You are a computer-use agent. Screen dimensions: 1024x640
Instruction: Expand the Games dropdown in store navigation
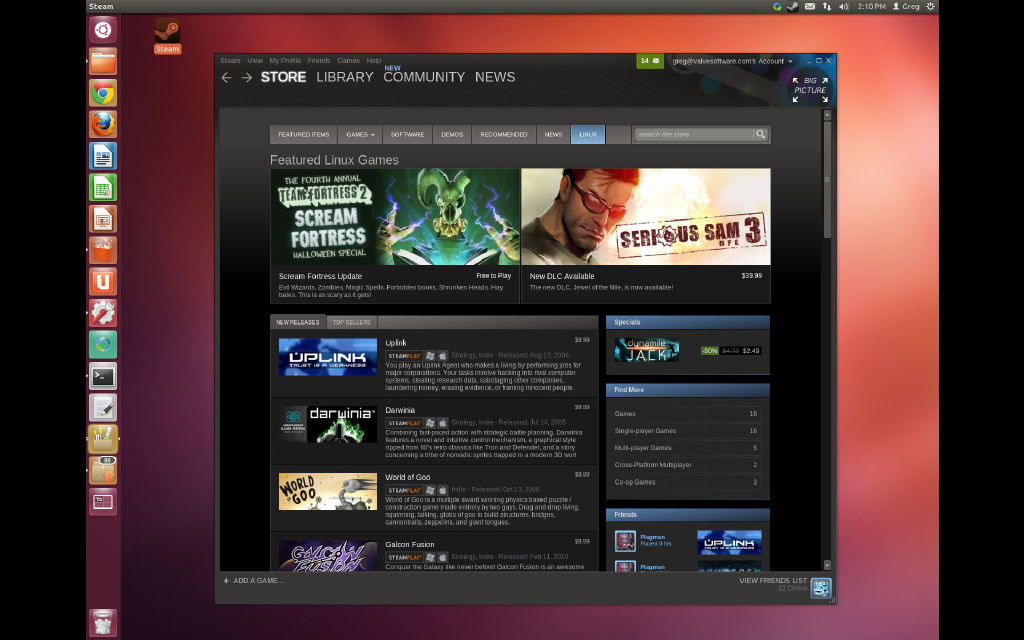pos(360,135)
